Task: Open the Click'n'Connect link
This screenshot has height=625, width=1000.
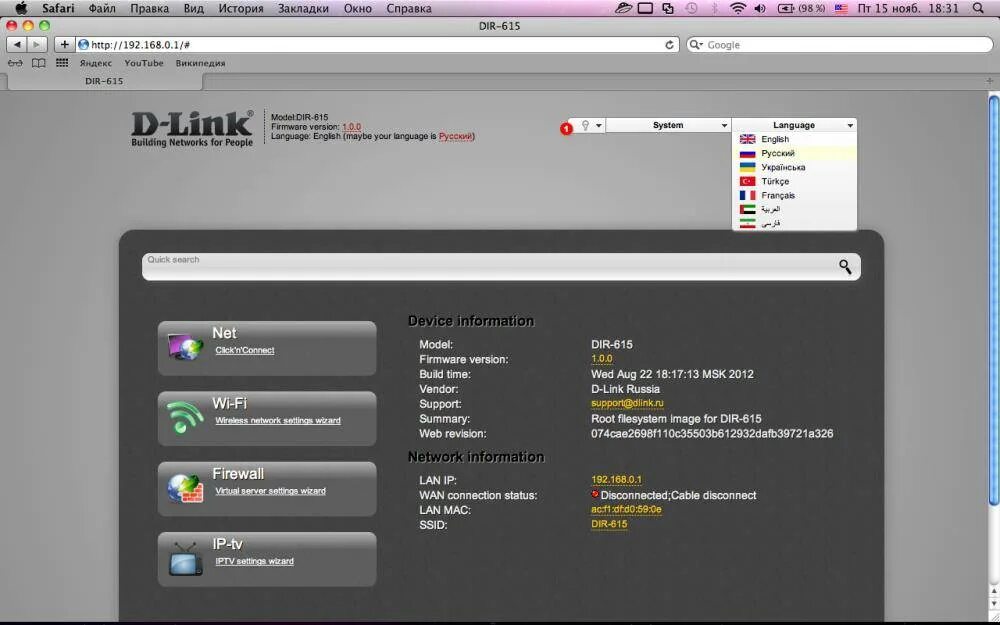Action: pyautogui.click(x=245, y=350)
